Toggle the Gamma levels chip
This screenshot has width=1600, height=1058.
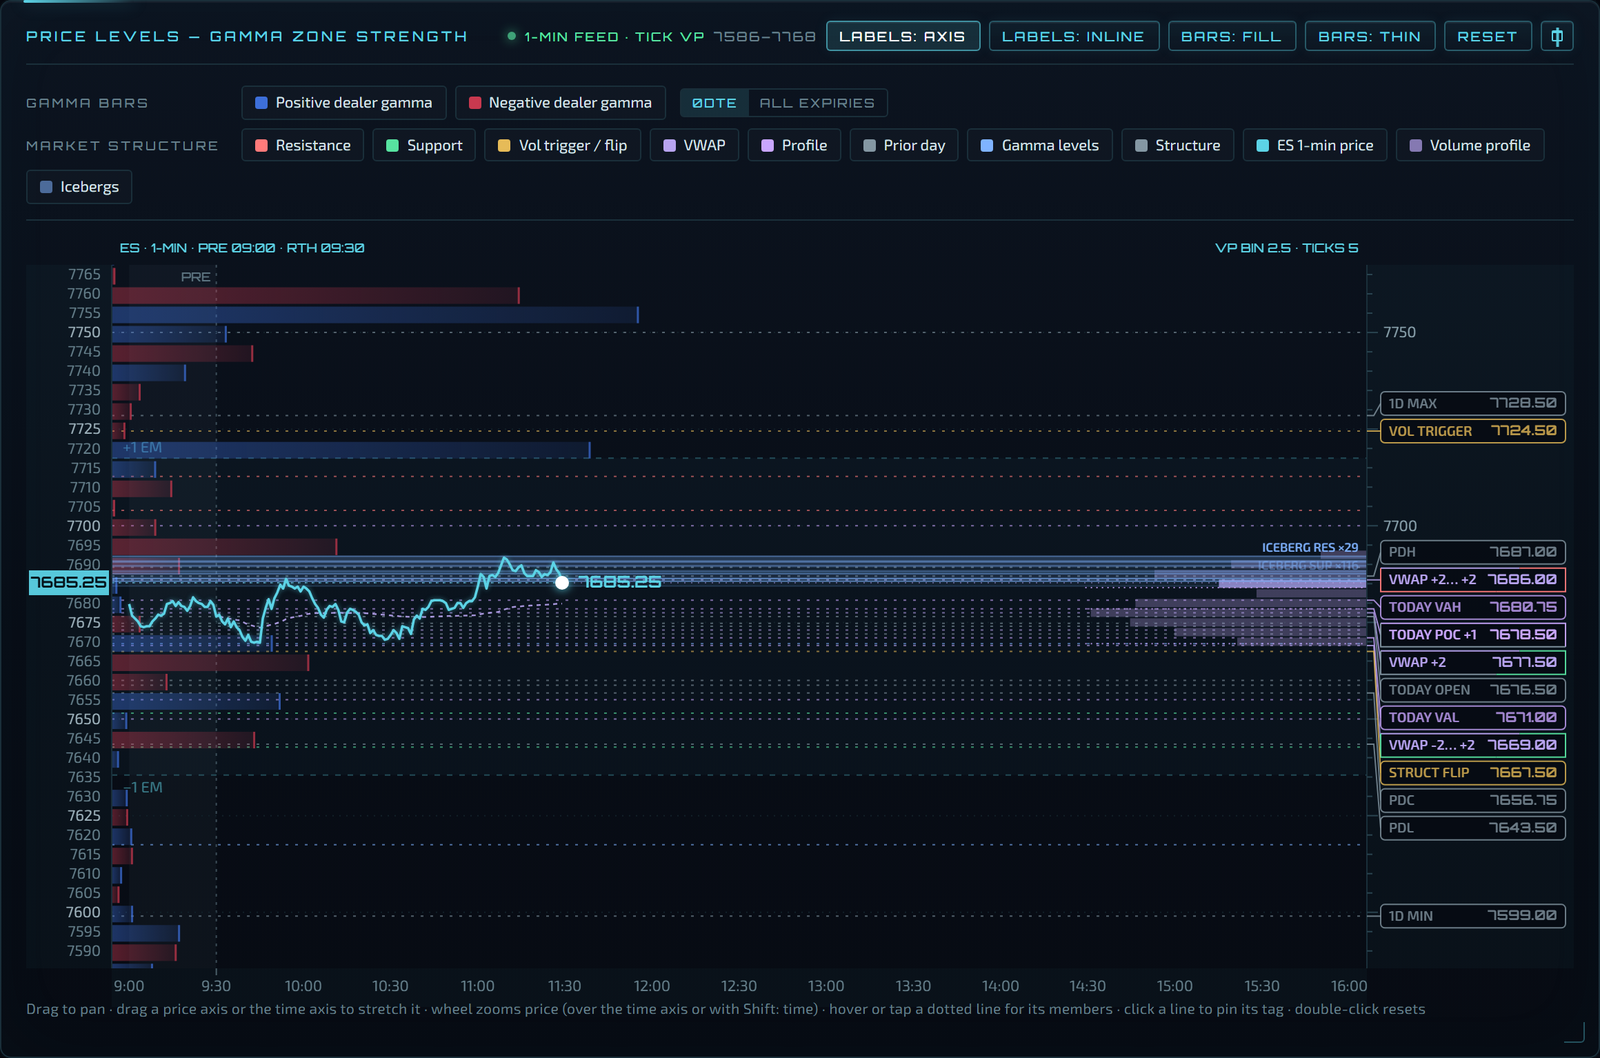coord(1040,145)
